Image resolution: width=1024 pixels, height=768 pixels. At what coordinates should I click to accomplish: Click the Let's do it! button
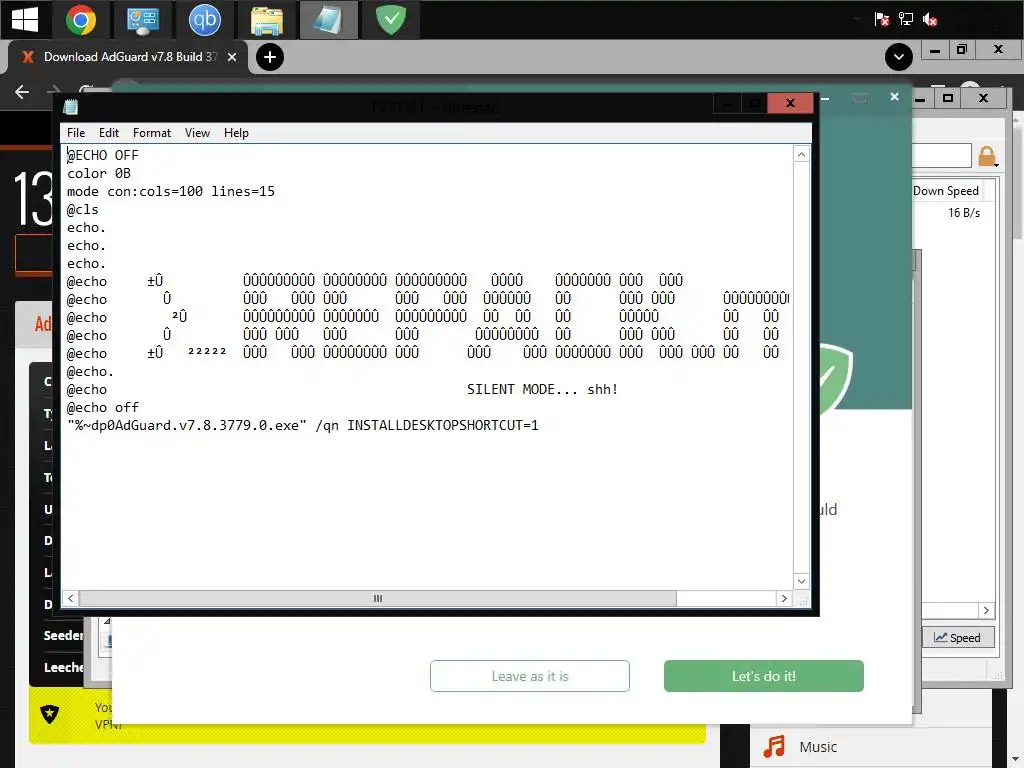763,676
